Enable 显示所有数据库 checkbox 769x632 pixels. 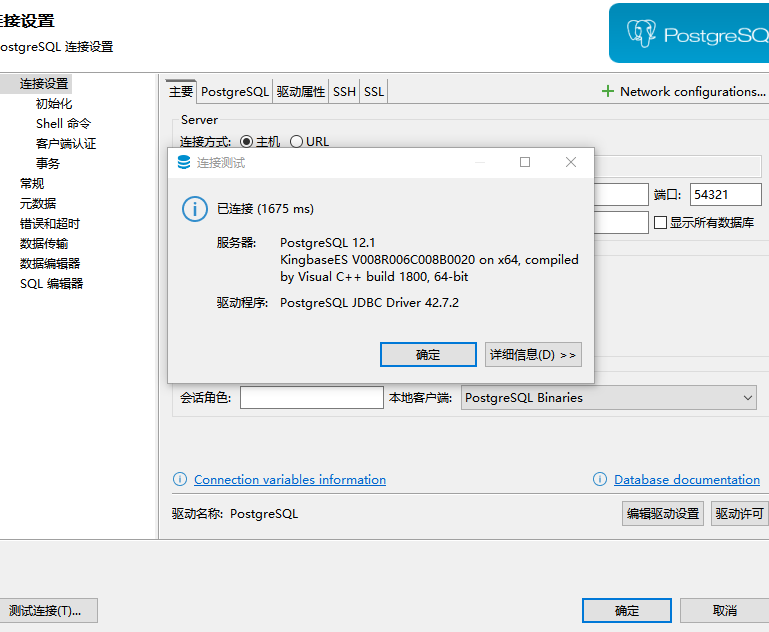[660, 223]
